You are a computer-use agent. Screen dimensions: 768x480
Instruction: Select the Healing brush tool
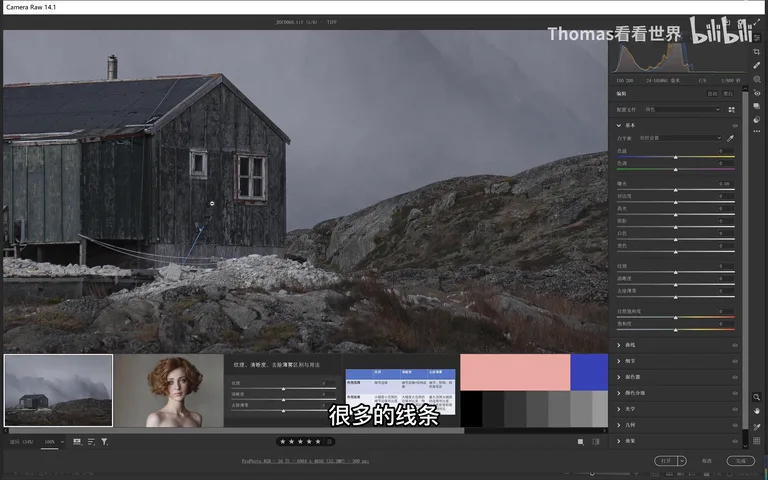(757, 65)
